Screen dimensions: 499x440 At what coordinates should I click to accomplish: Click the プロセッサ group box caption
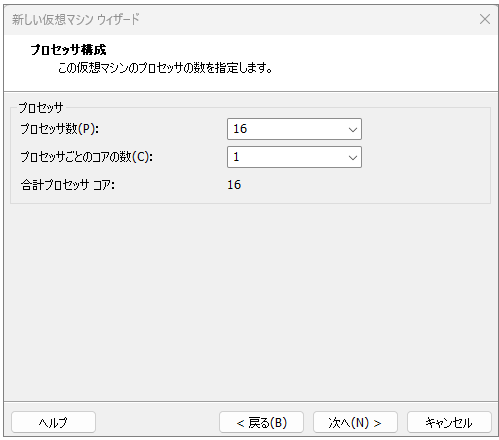click(41, 107)
